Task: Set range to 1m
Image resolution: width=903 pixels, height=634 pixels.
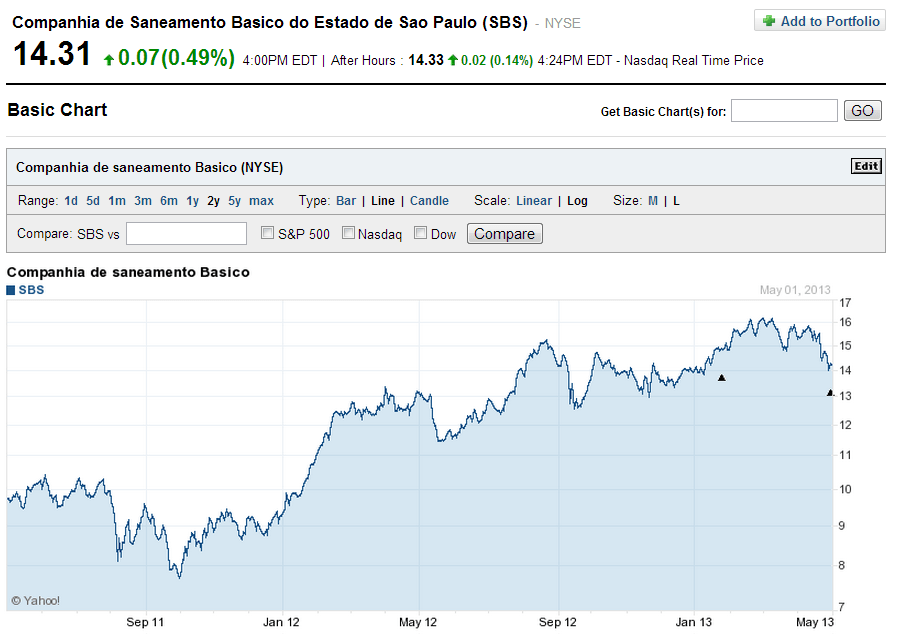Action: coord(117,201)
